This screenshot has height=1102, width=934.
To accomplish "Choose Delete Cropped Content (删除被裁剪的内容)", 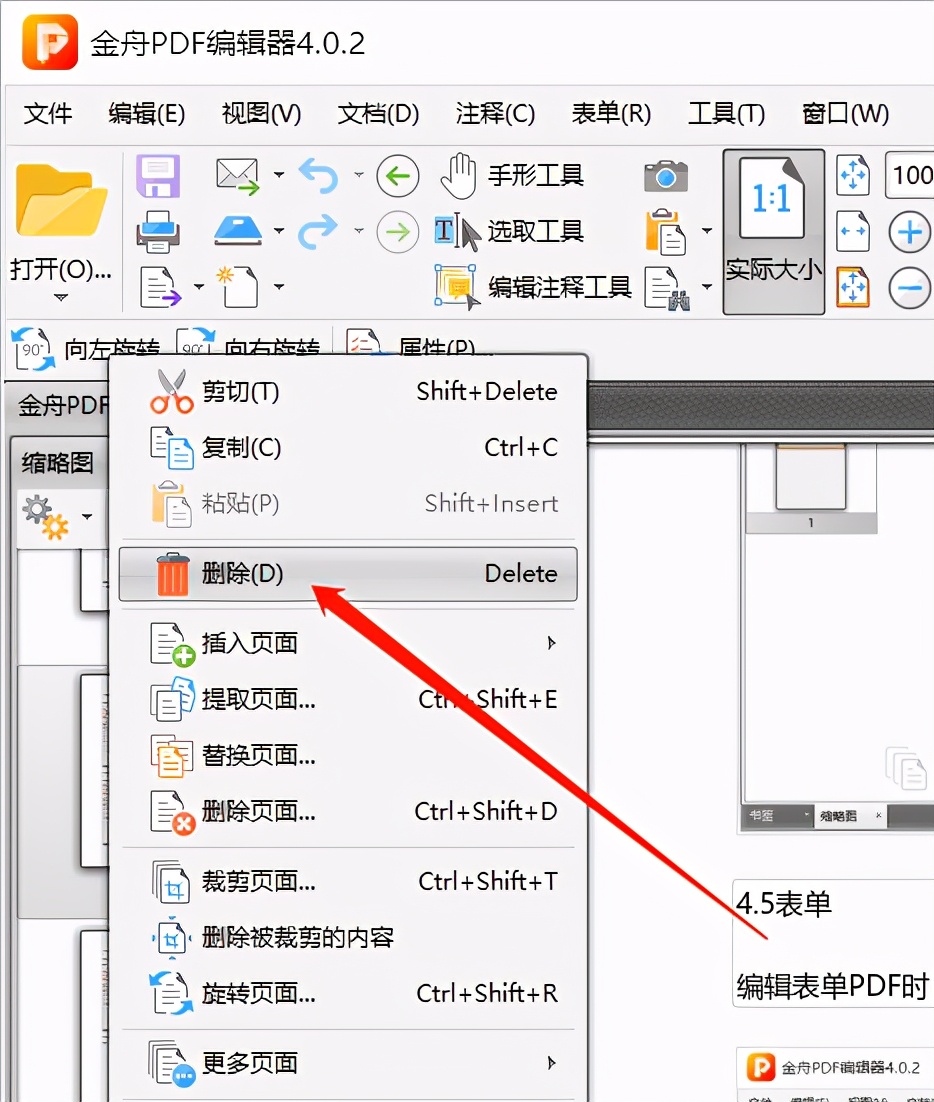I will tap(348, 937).
